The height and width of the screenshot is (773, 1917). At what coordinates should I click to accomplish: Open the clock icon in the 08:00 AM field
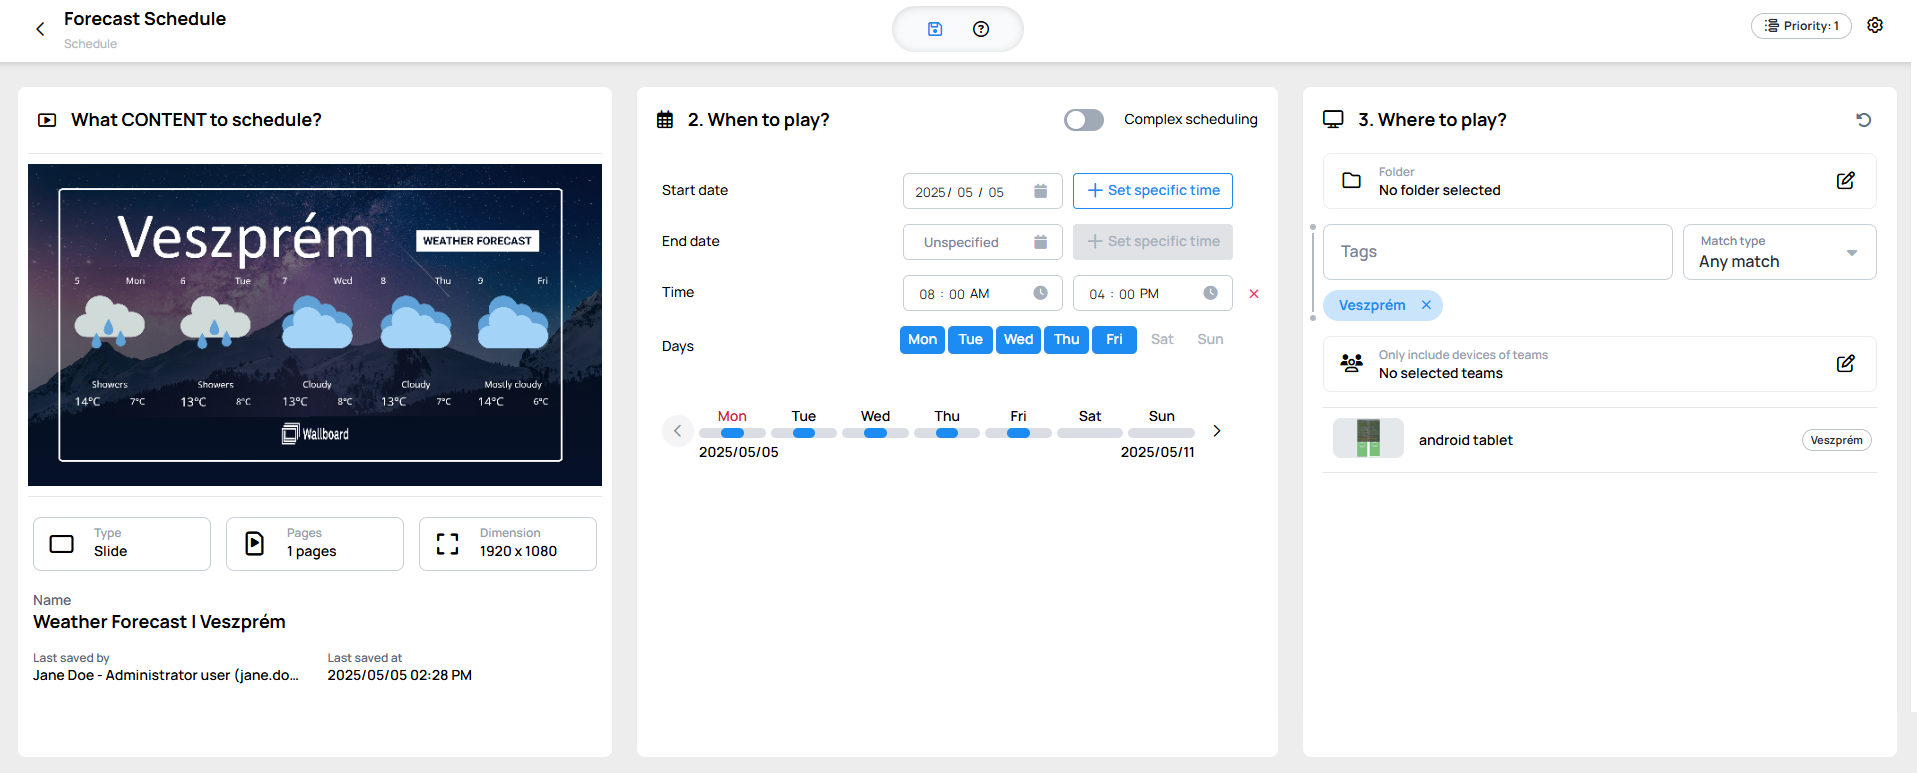pos(1040,293)
